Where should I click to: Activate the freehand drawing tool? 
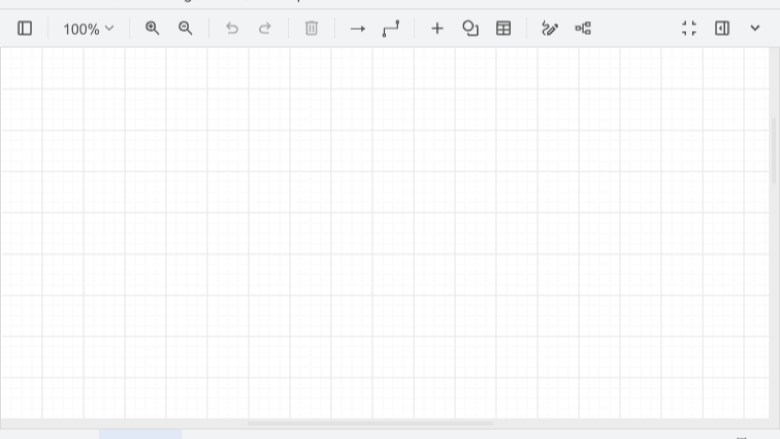[x=550, y=28]
